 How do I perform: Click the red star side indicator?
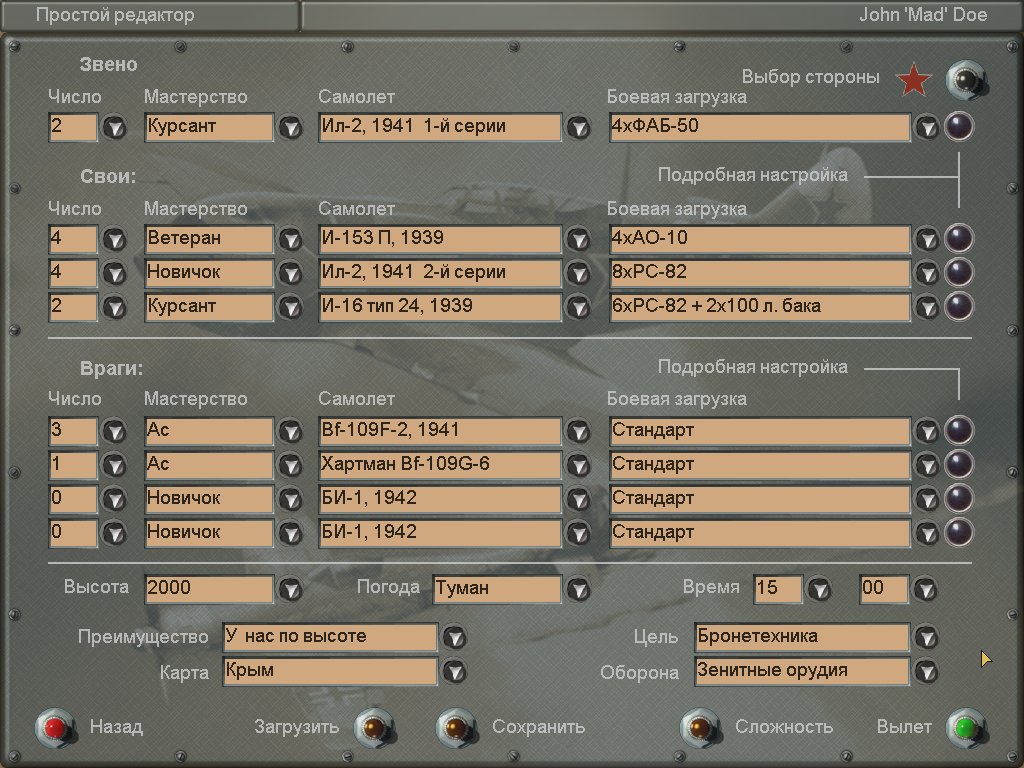pos(913,79)
